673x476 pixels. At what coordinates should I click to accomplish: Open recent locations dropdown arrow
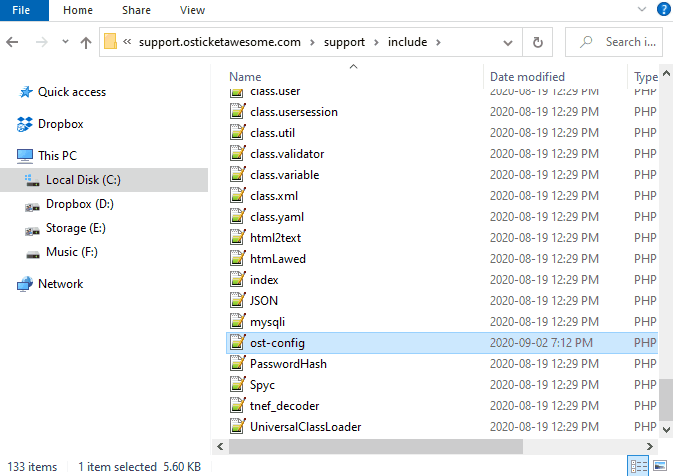pyautogui.click(x=65, y=42)
